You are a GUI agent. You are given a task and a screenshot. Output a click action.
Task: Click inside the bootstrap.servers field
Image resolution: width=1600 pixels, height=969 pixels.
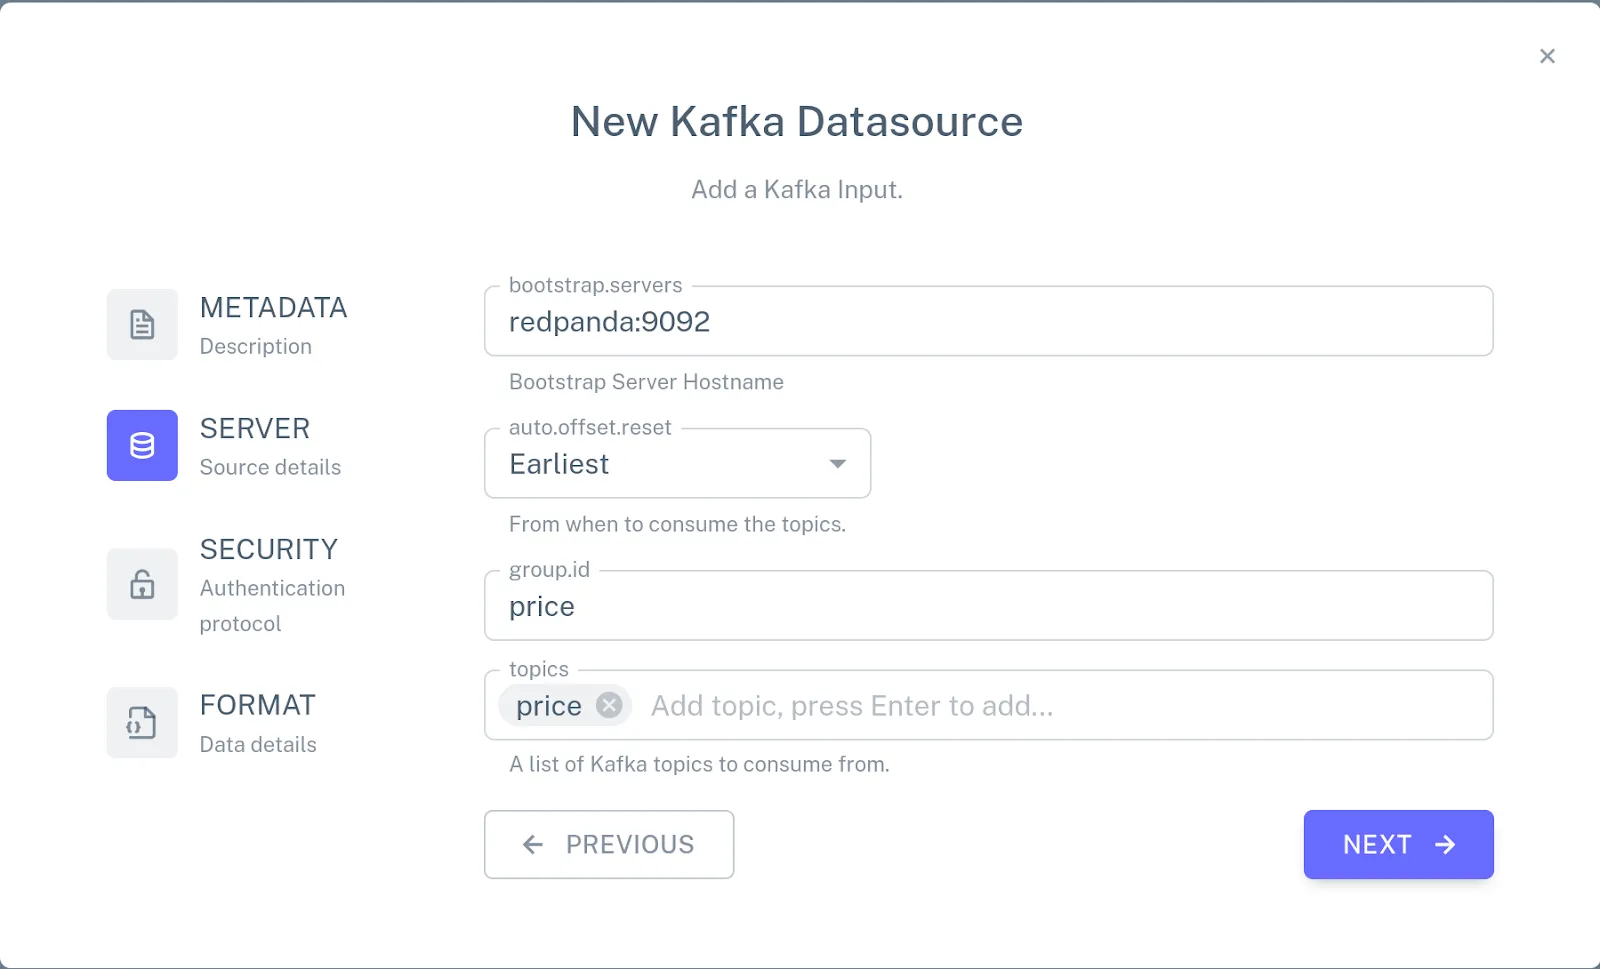[988, 321]
